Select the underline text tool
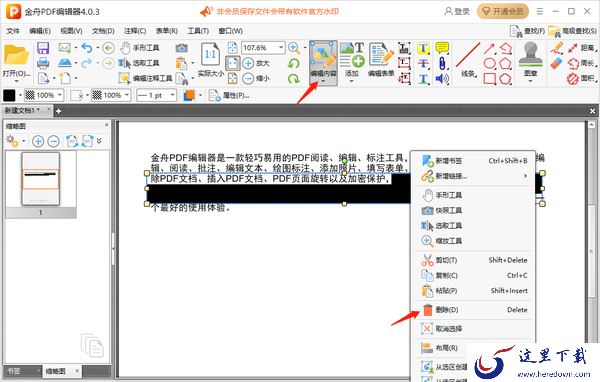600x382 pixels. coord(423,79)
